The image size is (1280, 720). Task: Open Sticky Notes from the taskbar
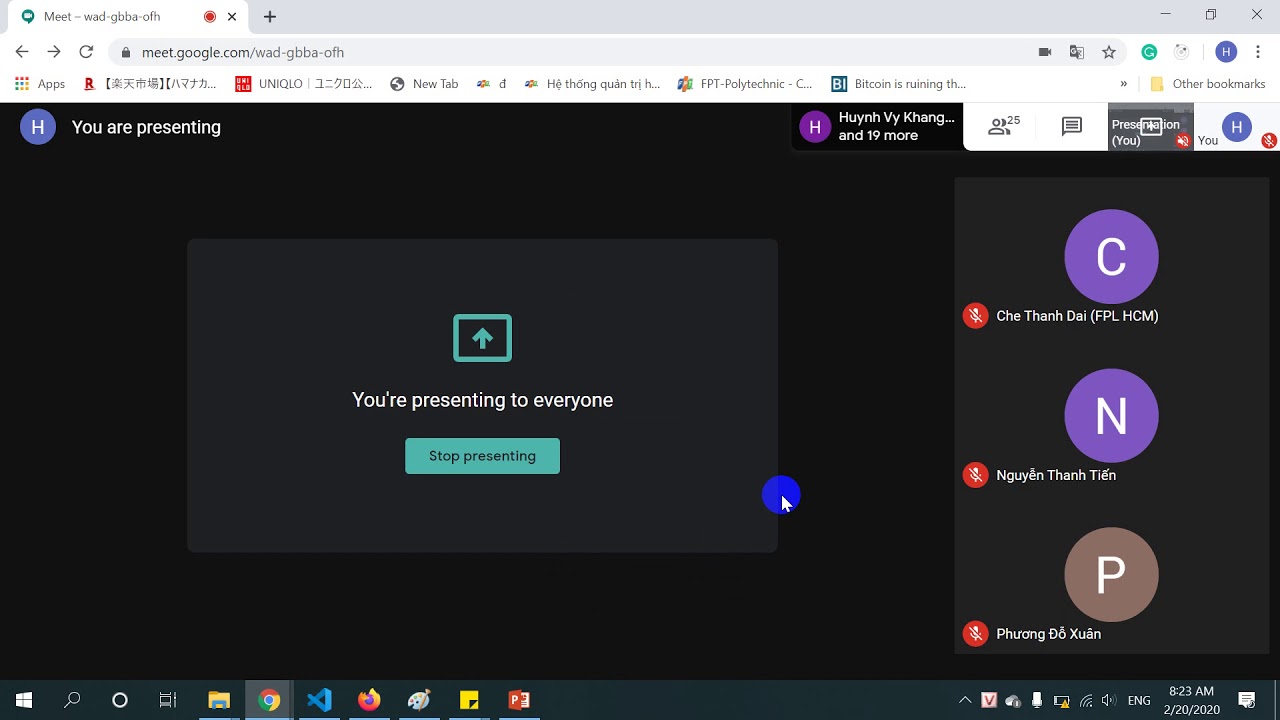coord(469,700)
